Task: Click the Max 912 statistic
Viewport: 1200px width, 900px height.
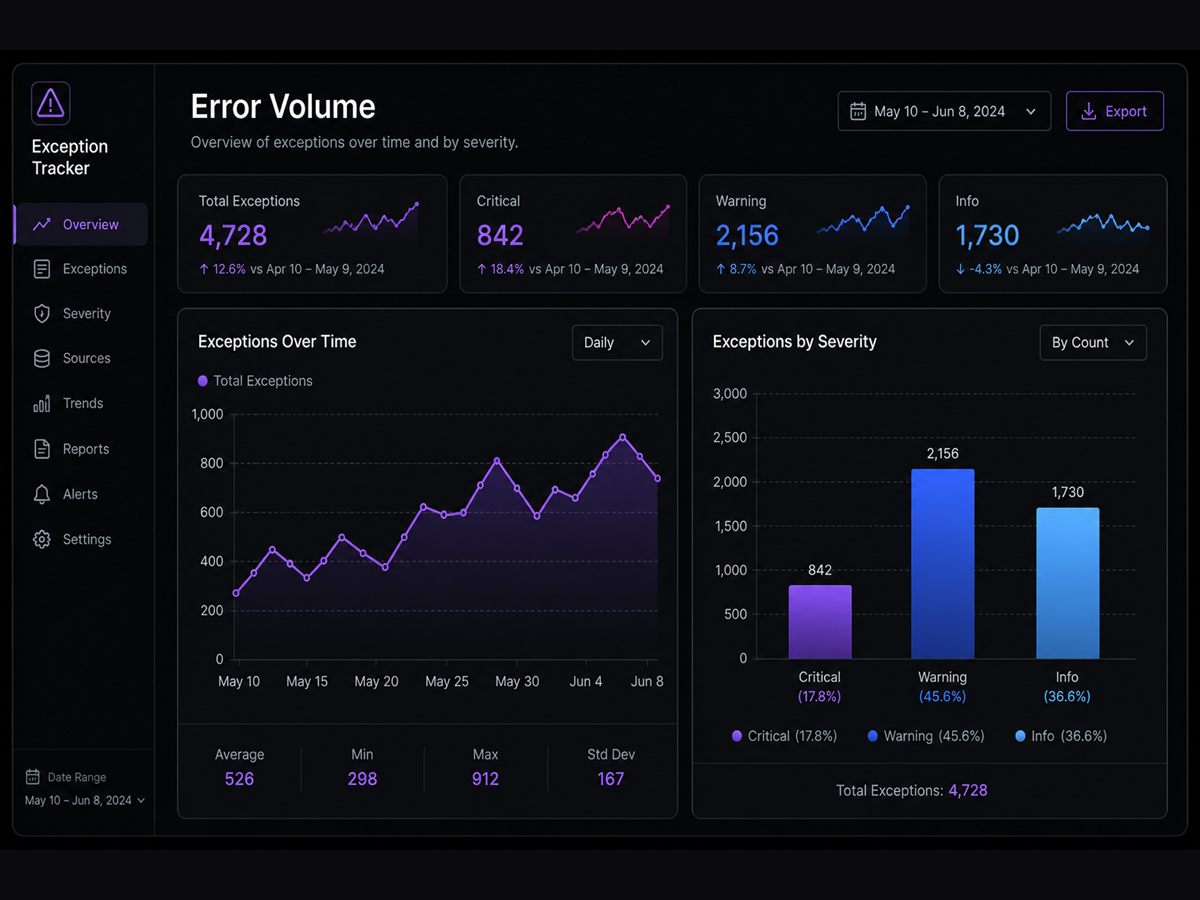Action: [486, 768]
